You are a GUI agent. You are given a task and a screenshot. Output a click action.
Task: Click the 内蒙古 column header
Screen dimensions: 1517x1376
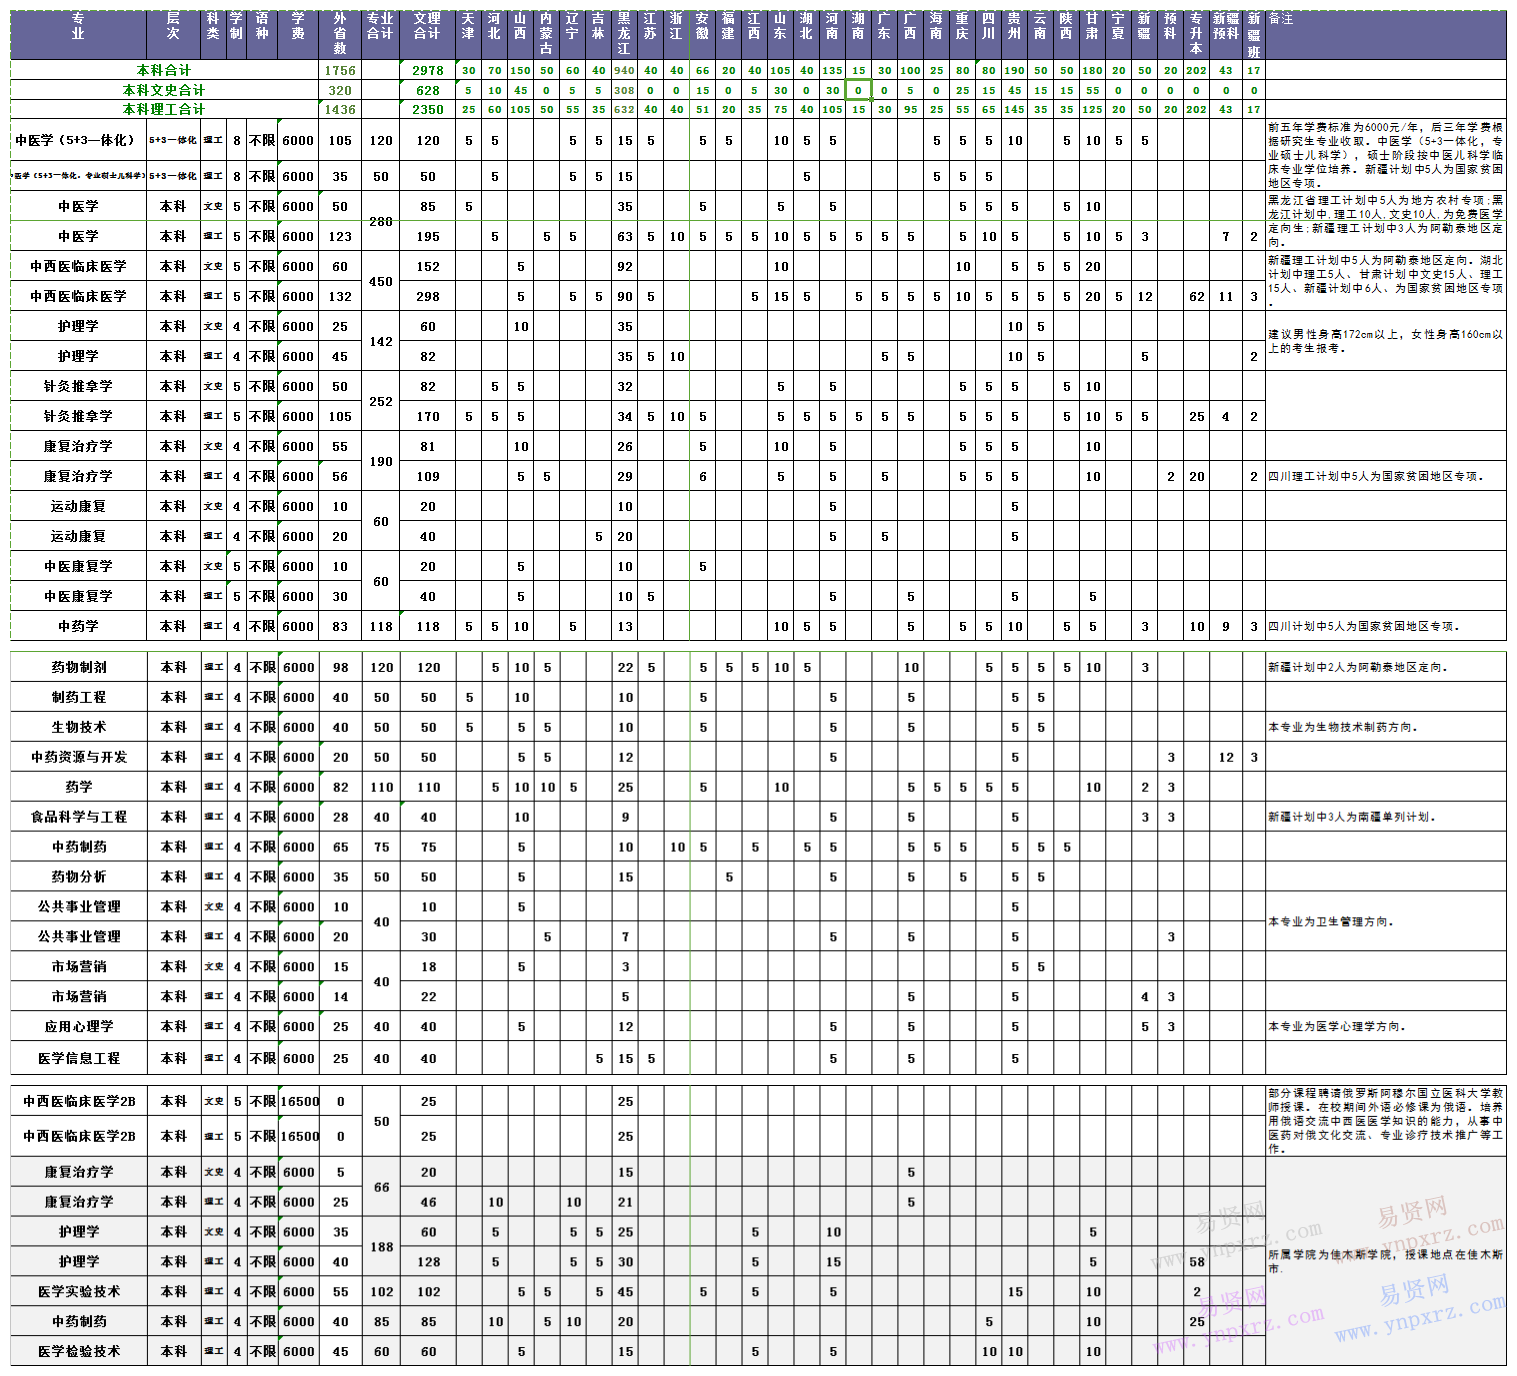tap(546, 35)
